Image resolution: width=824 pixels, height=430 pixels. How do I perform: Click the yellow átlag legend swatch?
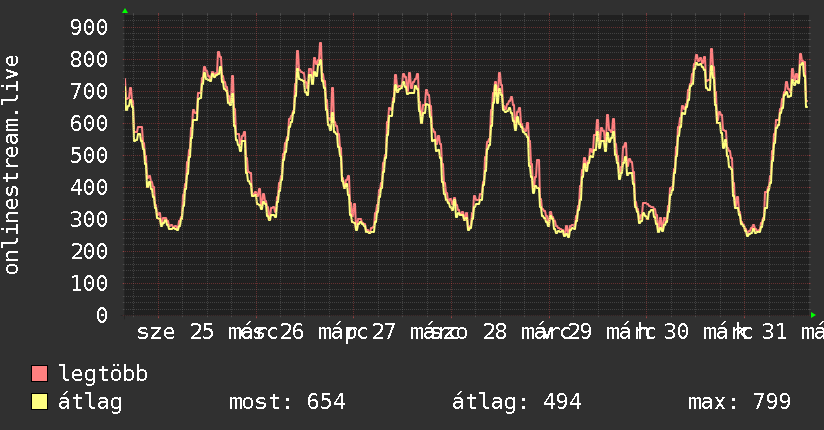39,402
